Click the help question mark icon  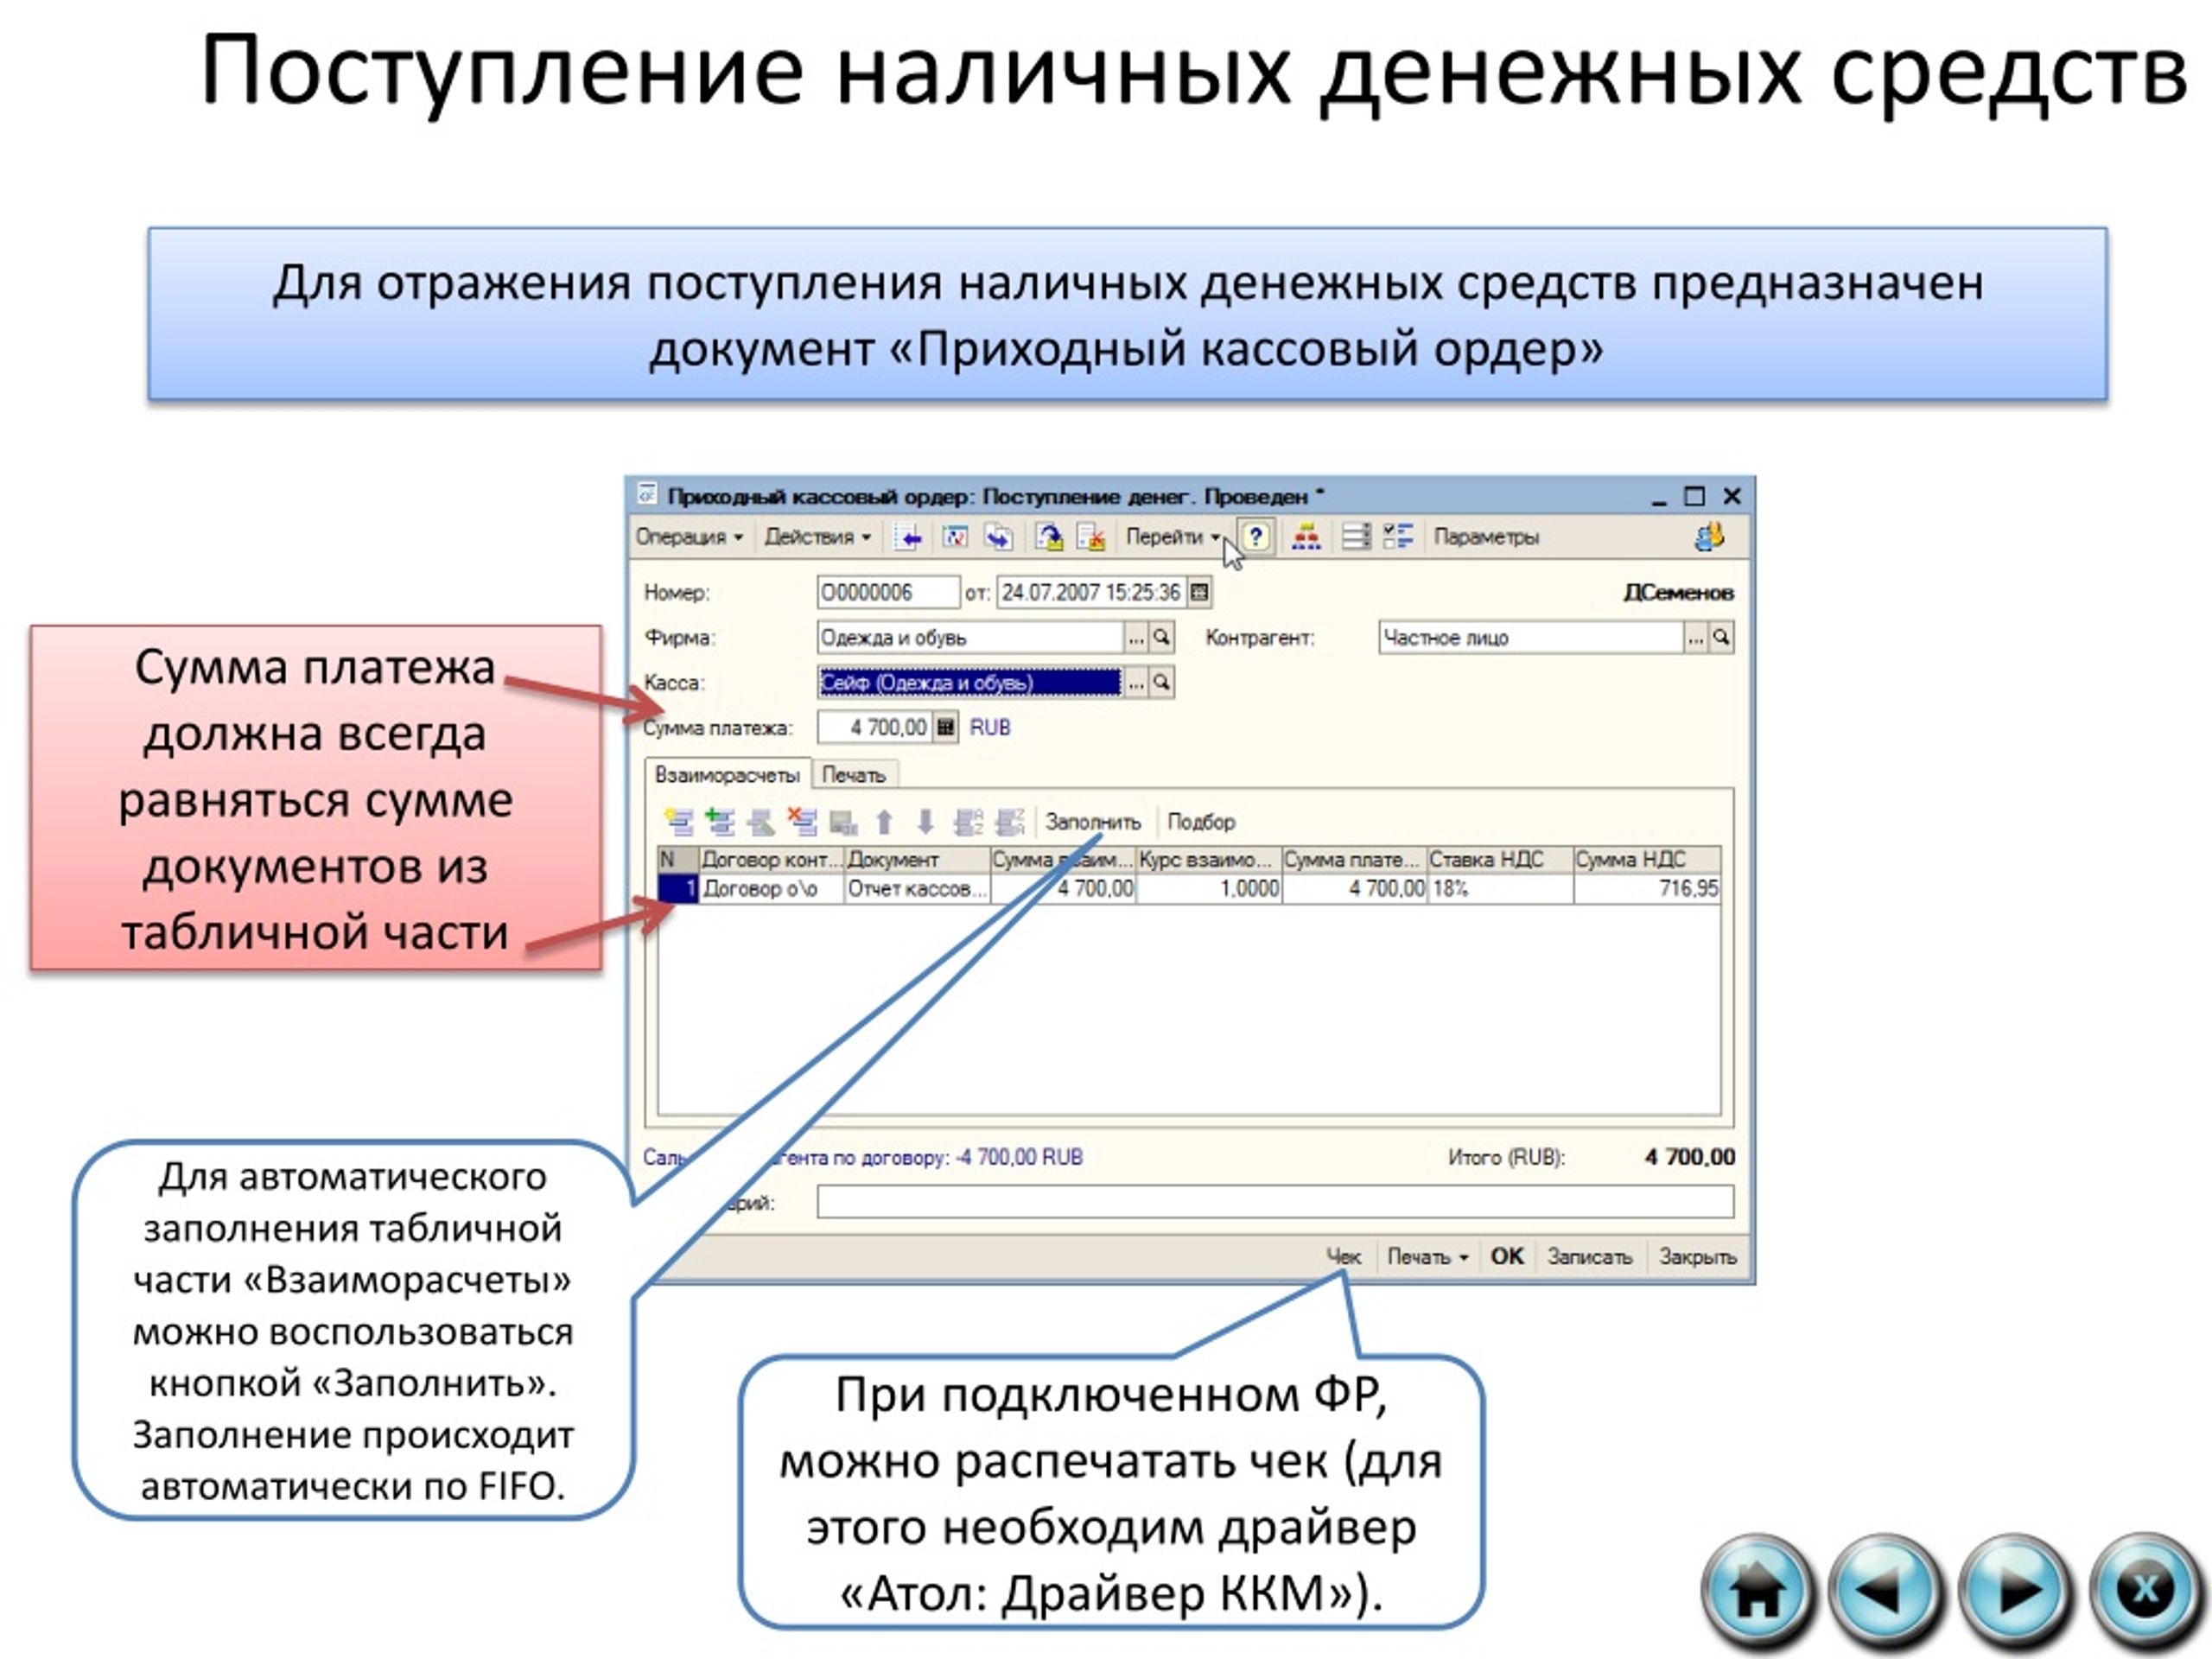[x=1256, y=537]
